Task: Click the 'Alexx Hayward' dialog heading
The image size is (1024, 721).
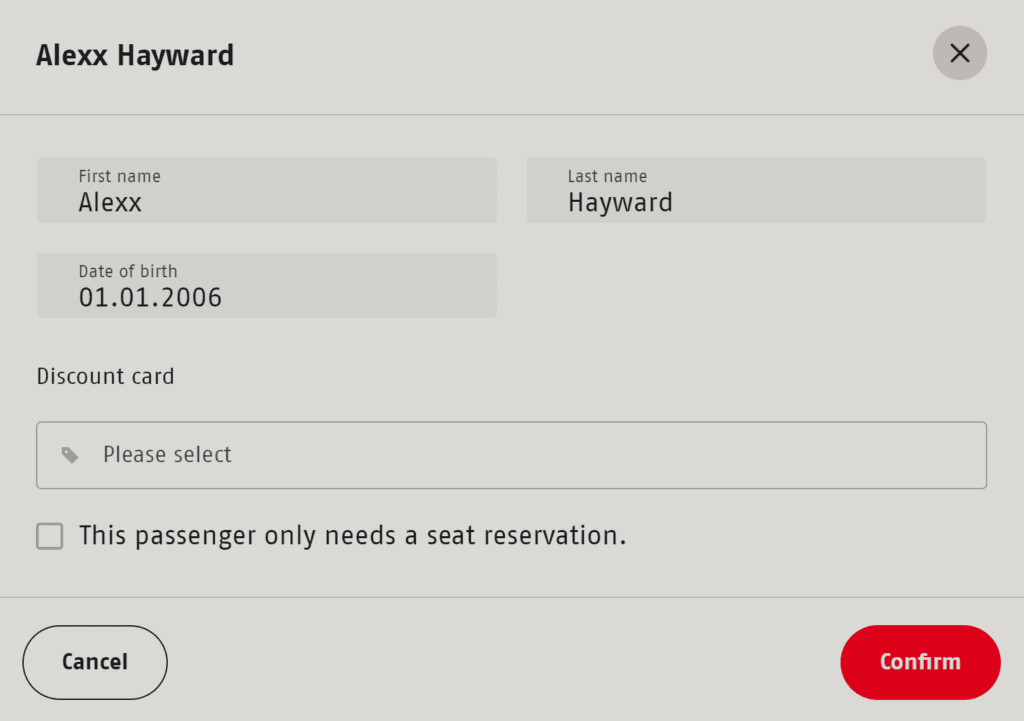Action: 135,55
